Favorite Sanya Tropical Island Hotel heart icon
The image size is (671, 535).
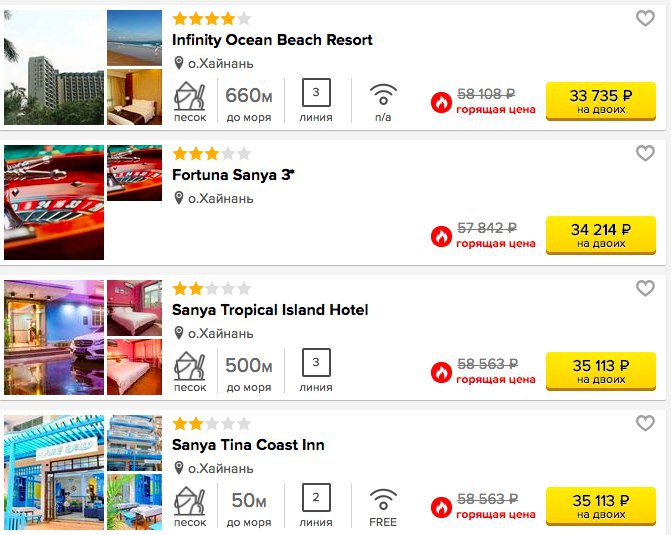coord(645,288)
